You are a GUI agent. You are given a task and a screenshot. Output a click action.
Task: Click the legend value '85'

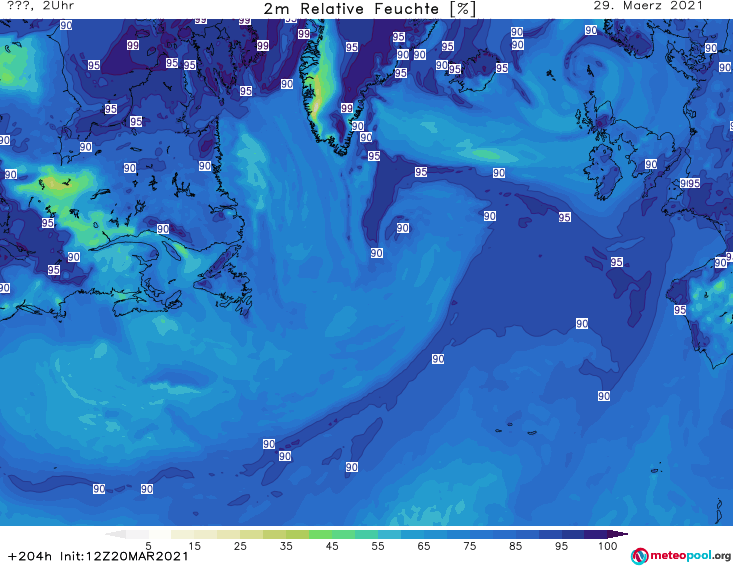515,546
